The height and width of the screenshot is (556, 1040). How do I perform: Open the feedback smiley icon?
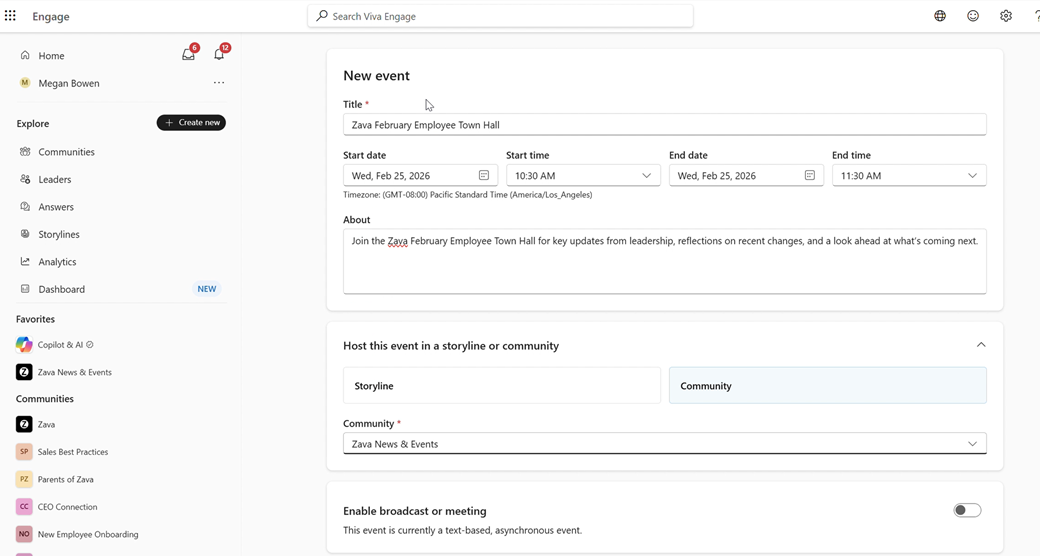pyautogui.click(x=973, y=16)
